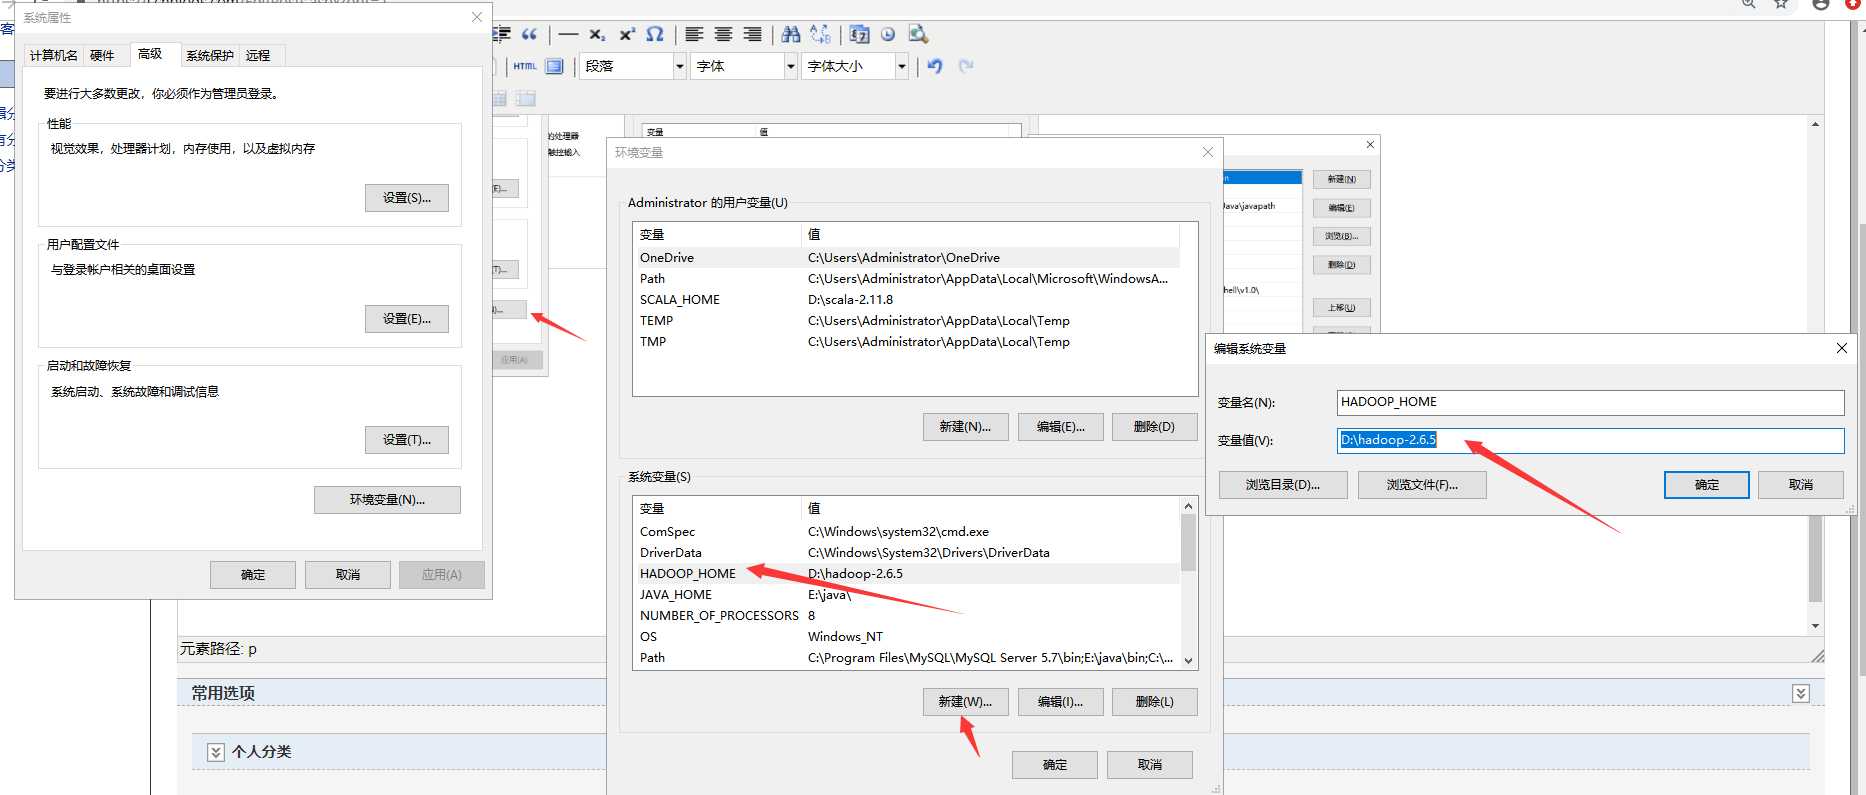Collapse the 常用选项 section
Viewport: 1866px width, 795px height.
(x=1801, y=693)
